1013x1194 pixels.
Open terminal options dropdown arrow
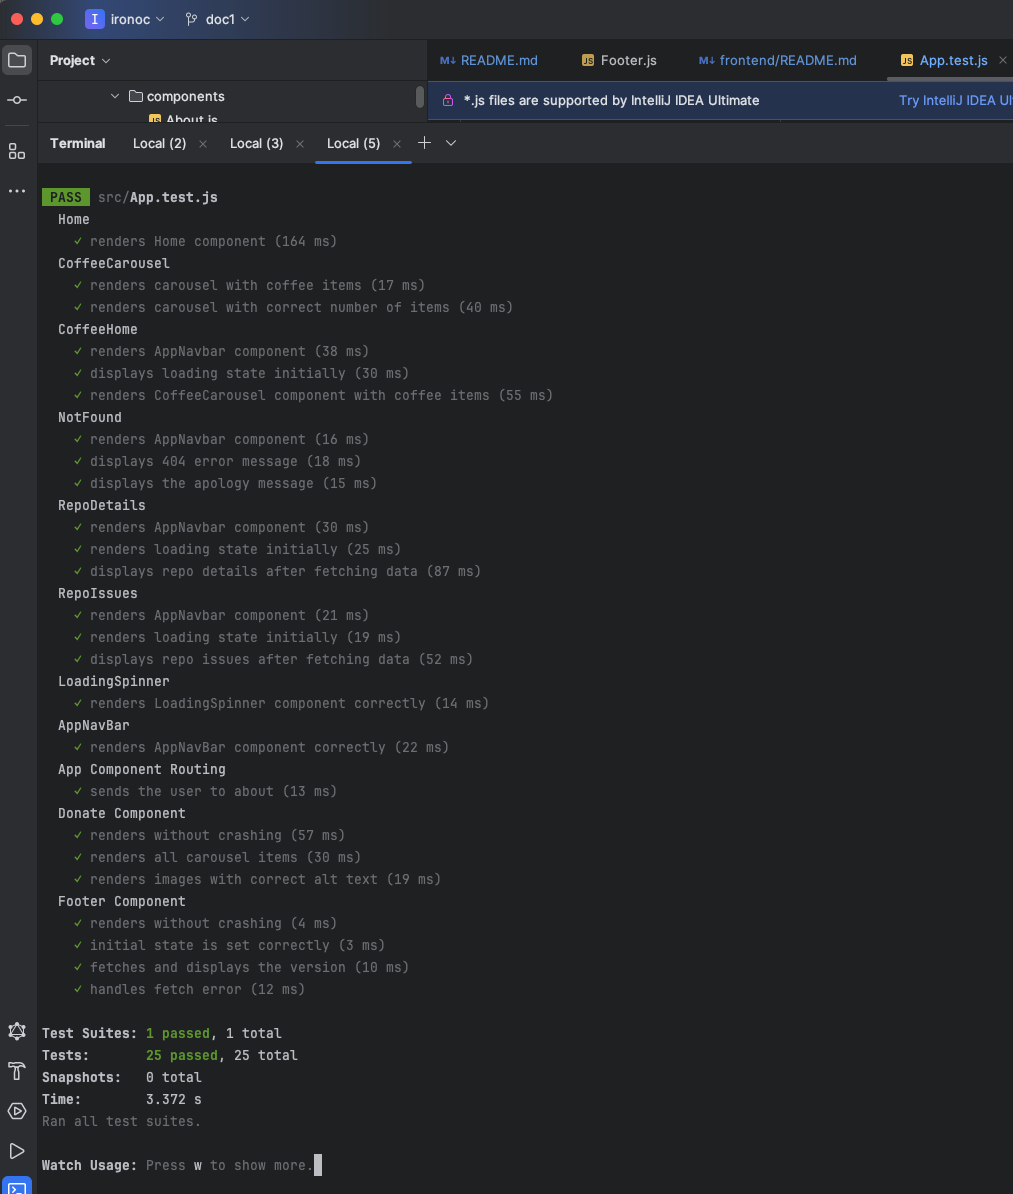point(451,143)
